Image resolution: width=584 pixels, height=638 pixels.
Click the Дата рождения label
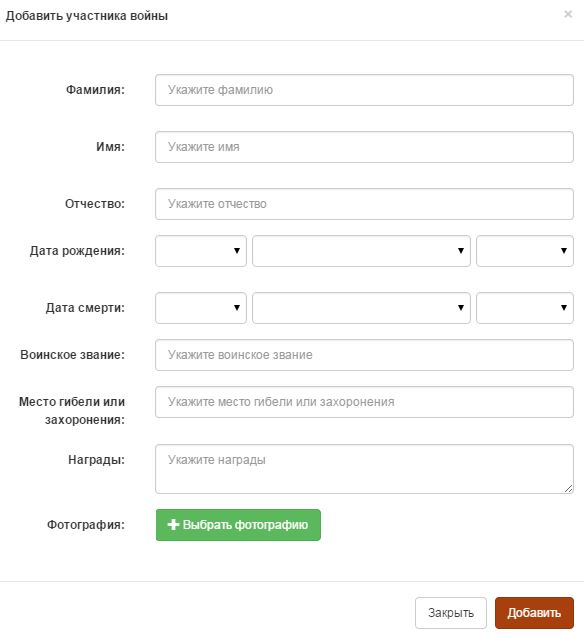point(77,251)
